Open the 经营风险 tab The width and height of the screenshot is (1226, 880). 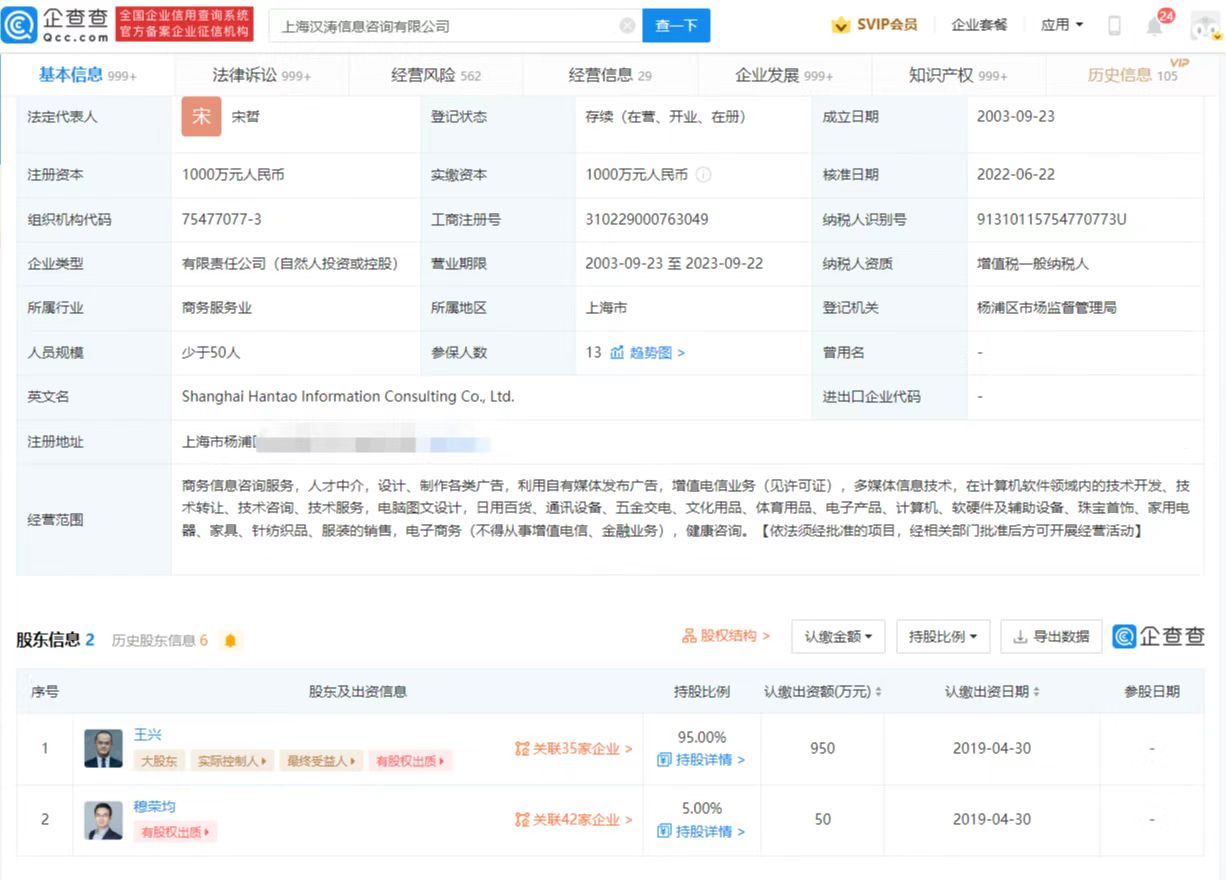click(436, 75)
